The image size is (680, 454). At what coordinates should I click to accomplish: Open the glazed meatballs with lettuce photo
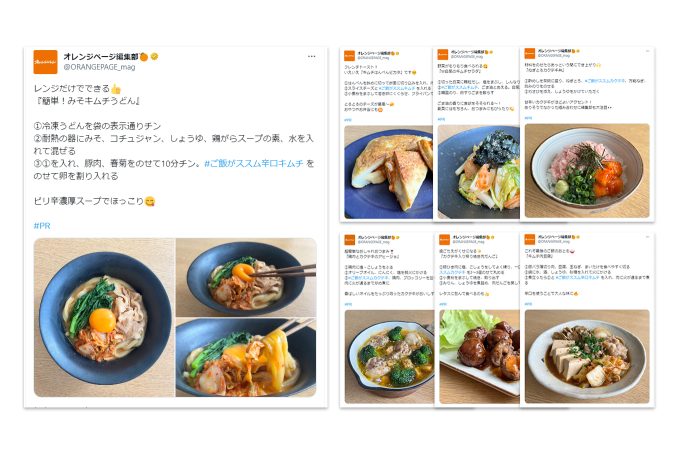(479, 356)
